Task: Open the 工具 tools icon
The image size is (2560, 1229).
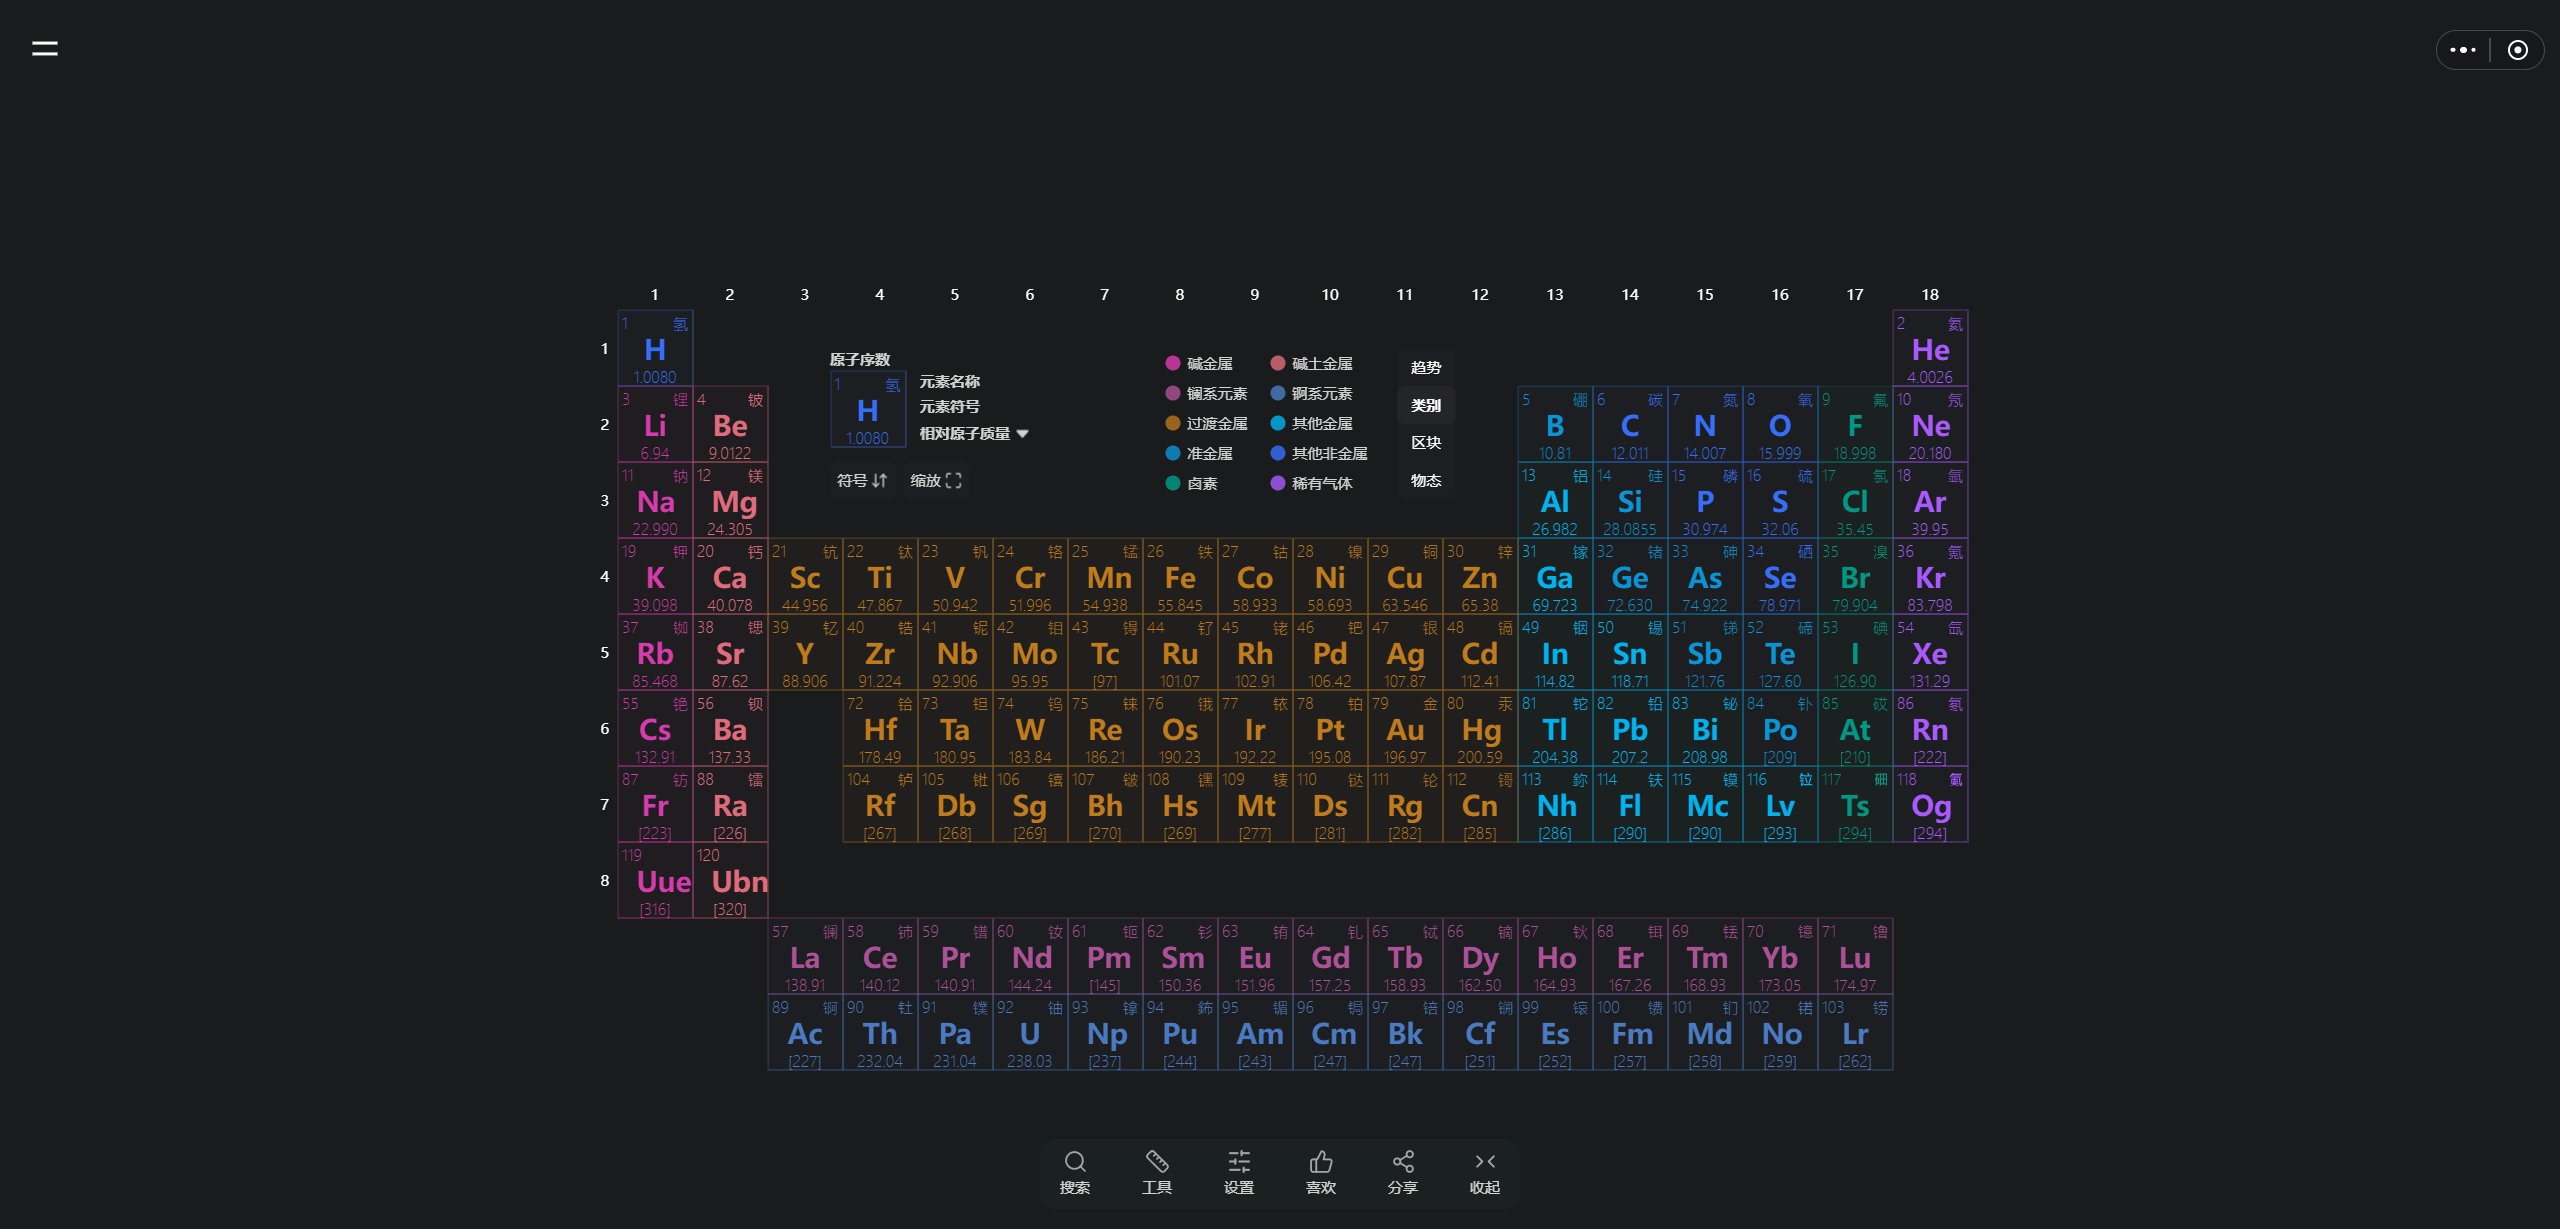Action: tap(1157, 1162)
